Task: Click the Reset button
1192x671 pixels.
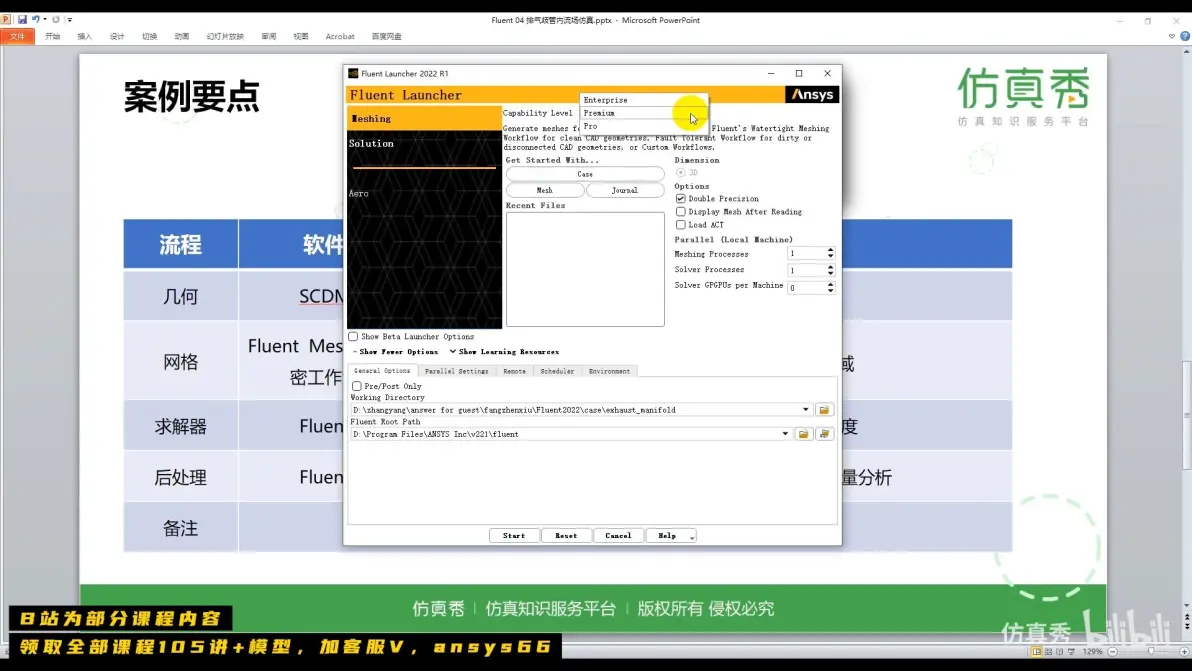Action: point(566,536)
